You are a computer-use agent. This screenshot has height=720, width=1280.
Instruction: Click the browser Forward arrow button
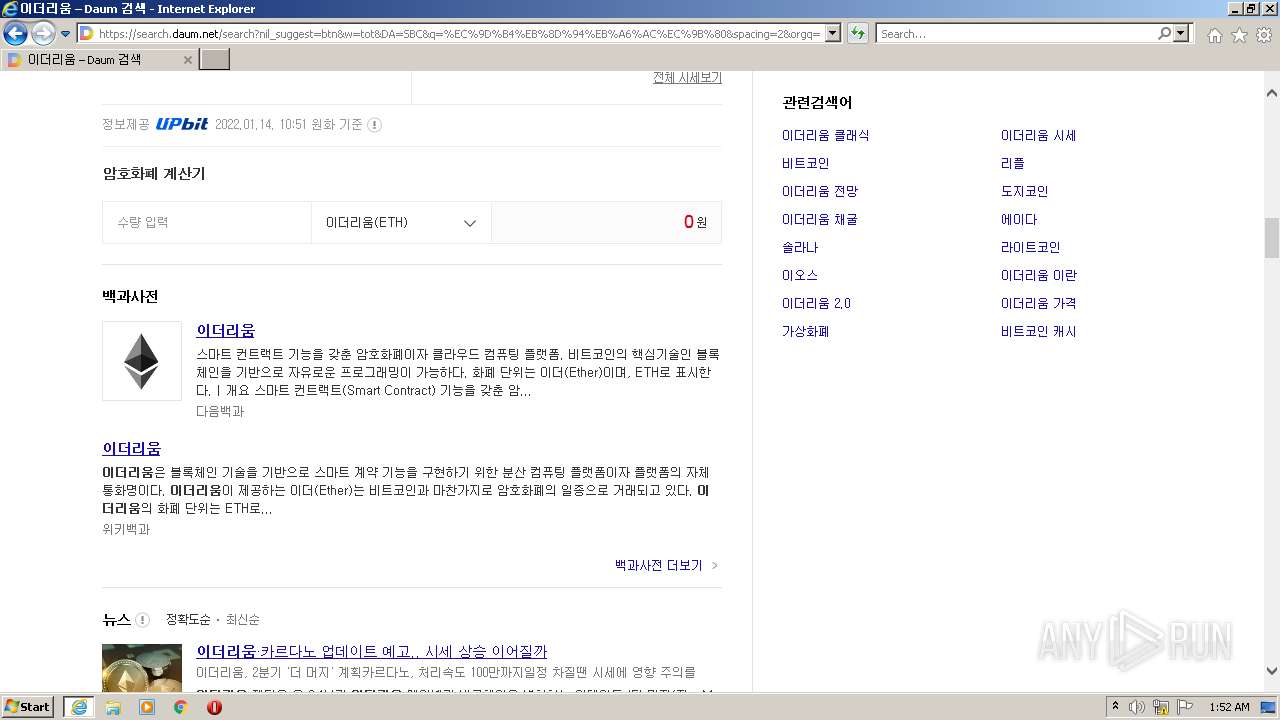[43, 34]
